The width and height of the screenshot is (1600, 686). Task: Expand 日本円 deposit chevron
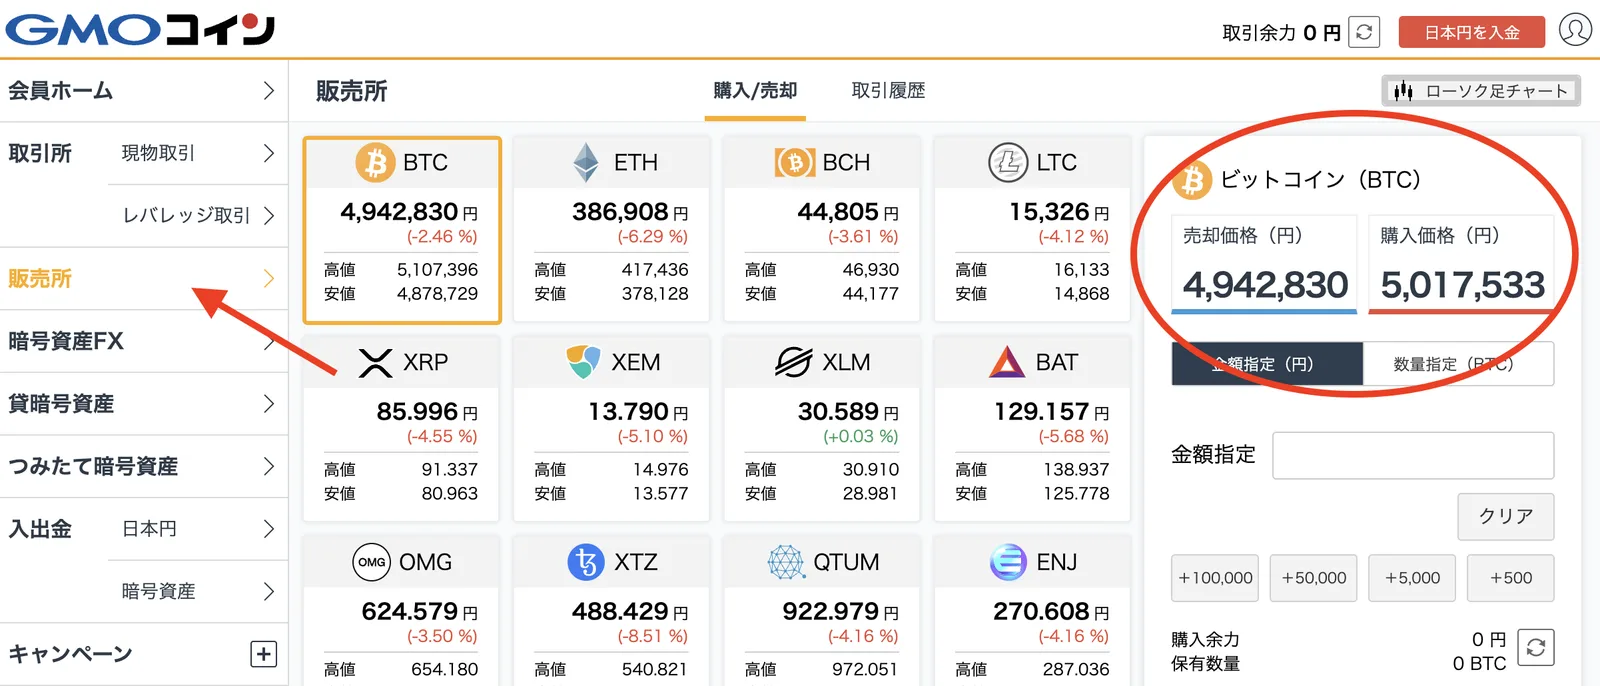268,529
